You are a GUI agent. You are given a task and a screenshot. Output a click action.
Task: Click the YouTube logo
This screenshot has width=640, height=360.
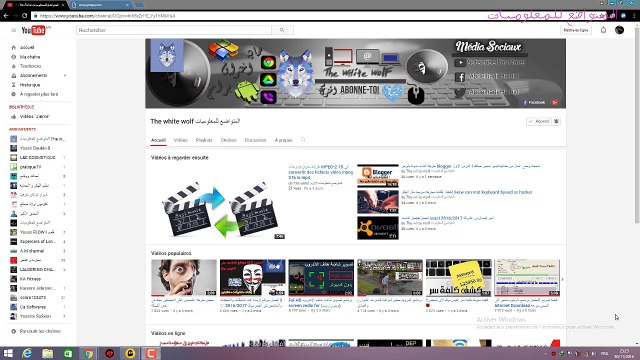click(33, 30)
